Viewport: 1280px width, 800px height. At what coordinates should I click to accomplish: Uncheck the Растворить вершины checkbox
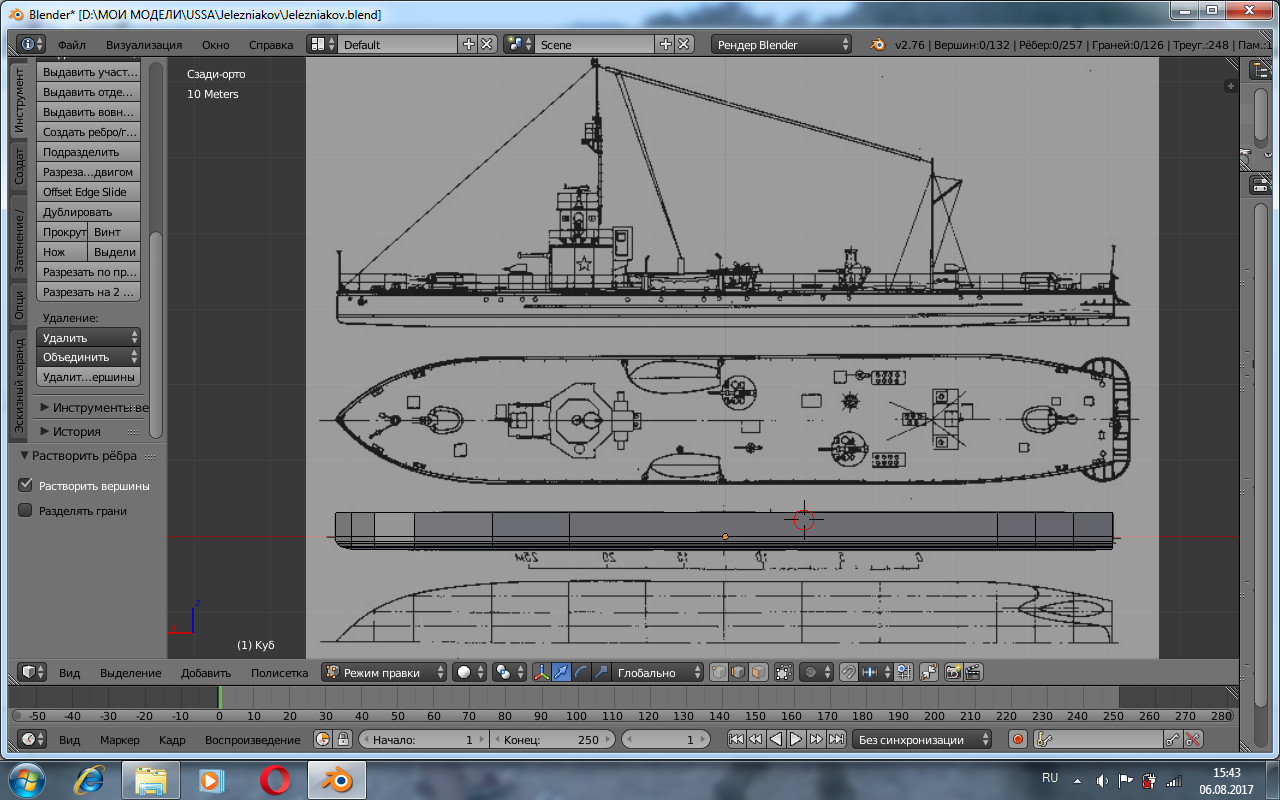click(26, 486)
